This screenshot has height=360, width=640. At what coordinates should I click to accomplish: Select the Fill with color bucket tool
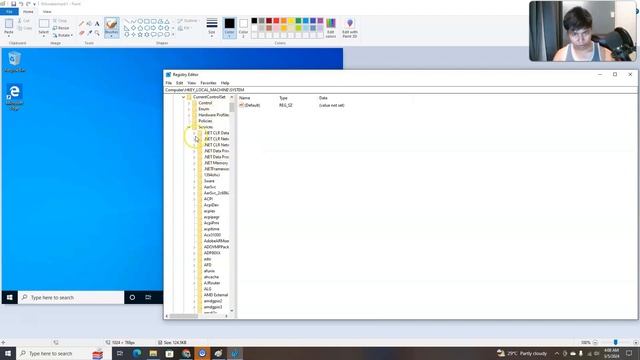[89, 24]
